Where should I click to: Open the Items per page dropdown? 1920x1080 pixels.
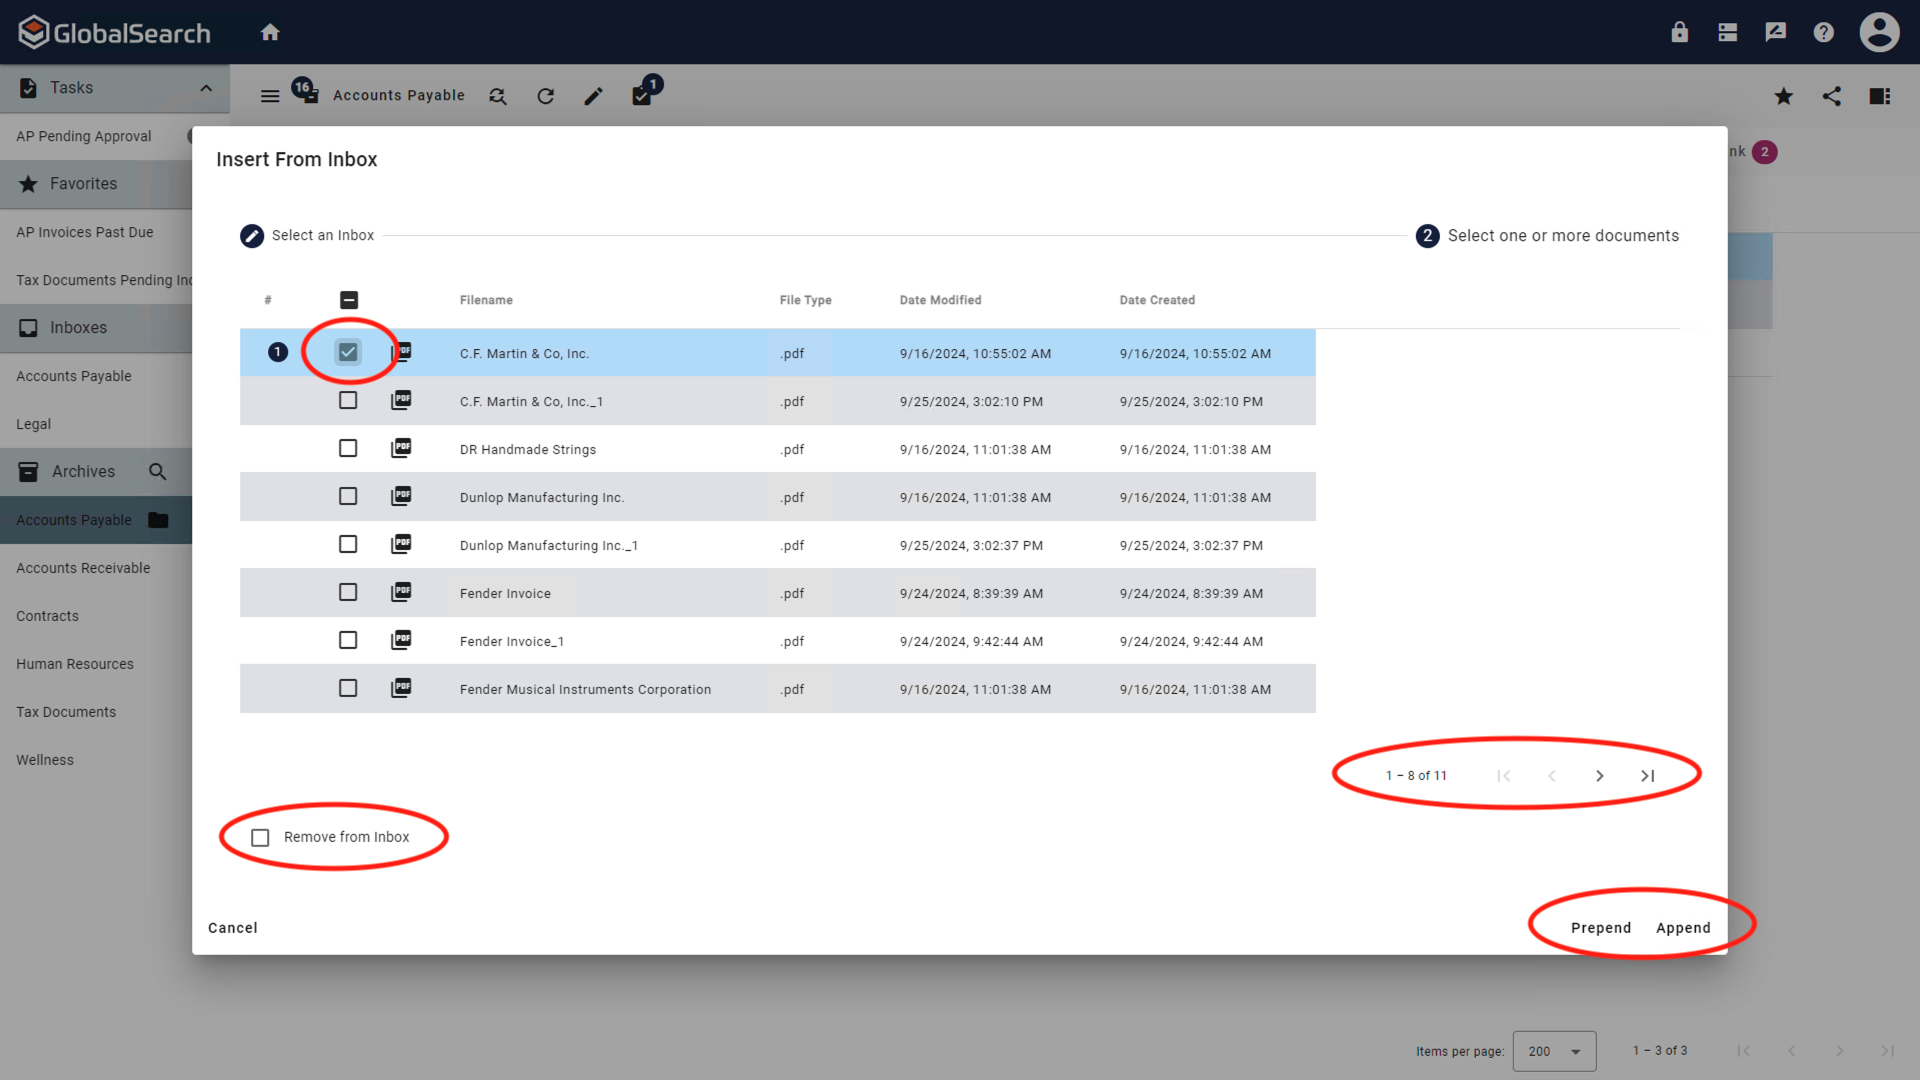1554,1051
